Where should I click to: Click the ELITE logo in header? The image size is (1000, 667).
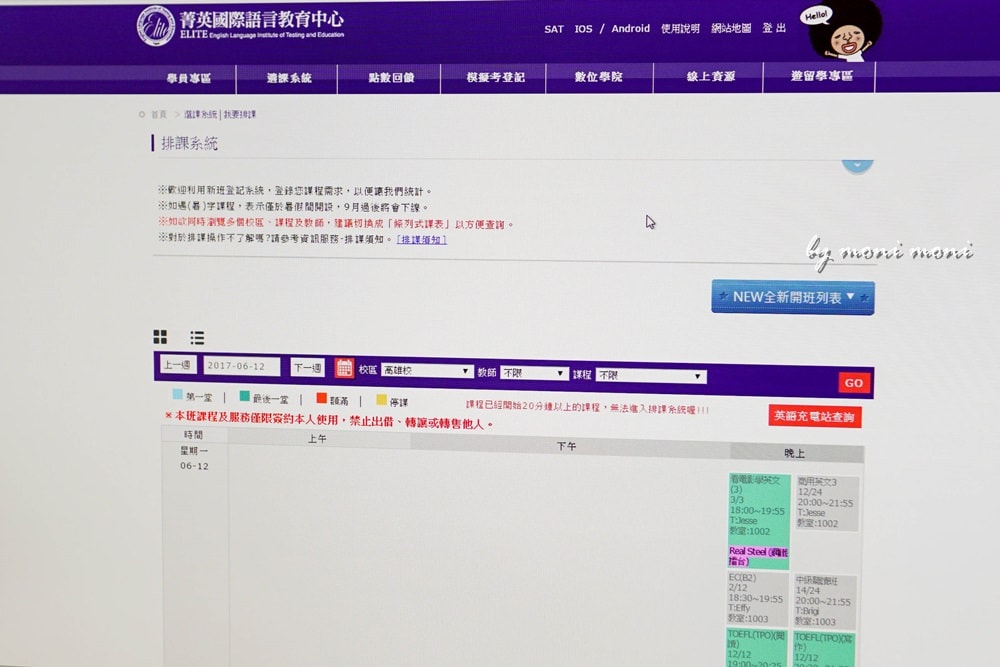tap(155, 26)
